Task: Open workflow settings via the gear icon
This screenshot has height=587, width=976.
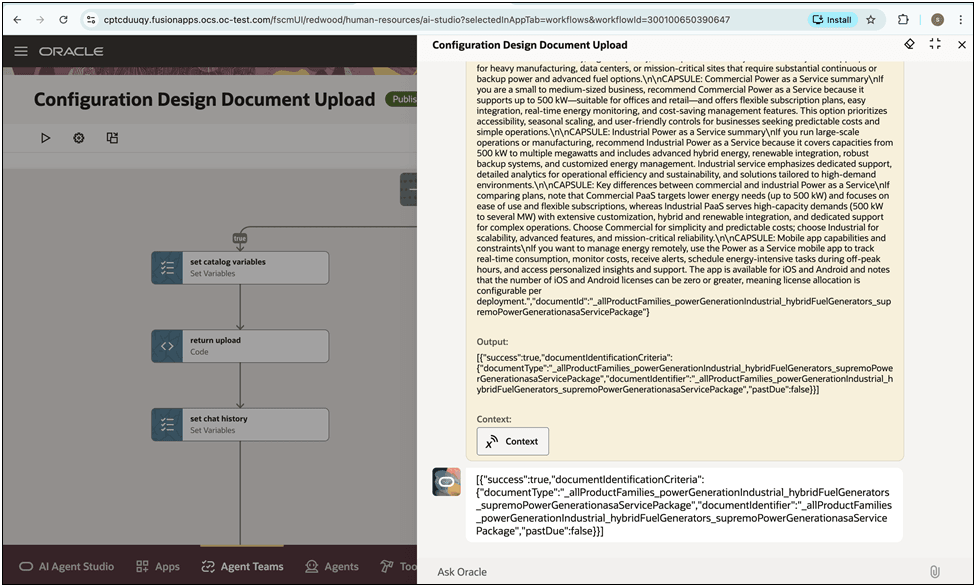Action: (x=78, y=138)
